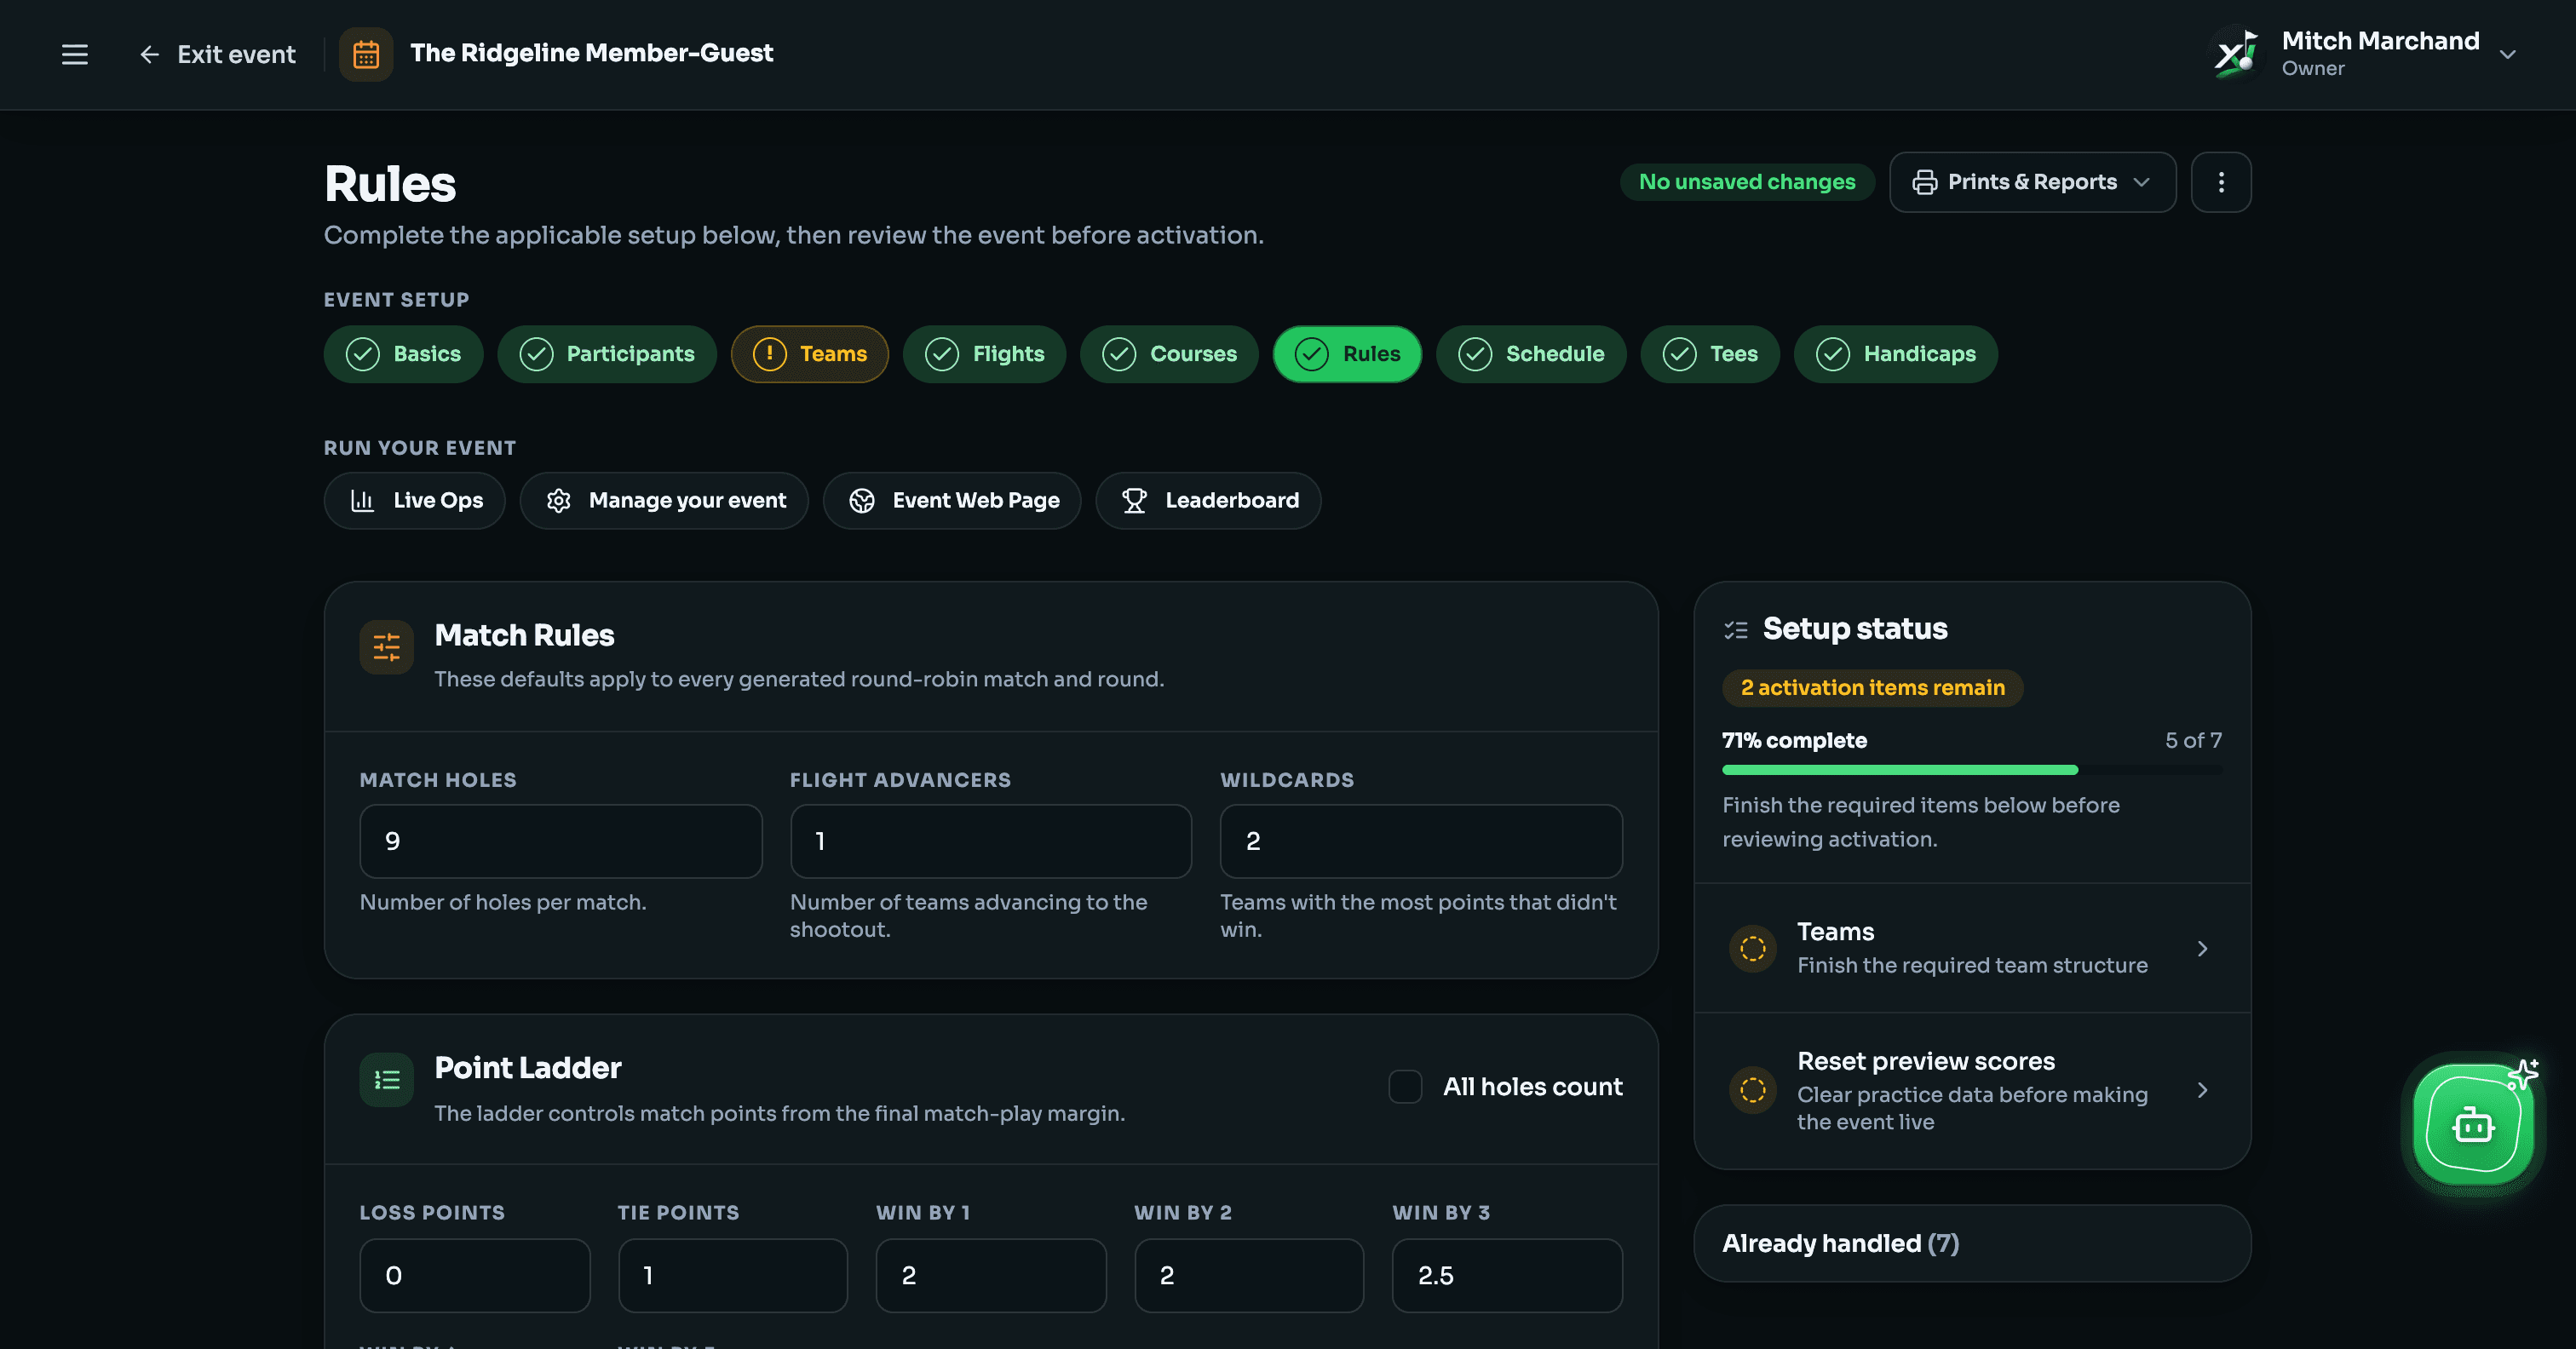Click the Match Holes input field
This screenshot has height=1349, width=2576.
[561, 841]
